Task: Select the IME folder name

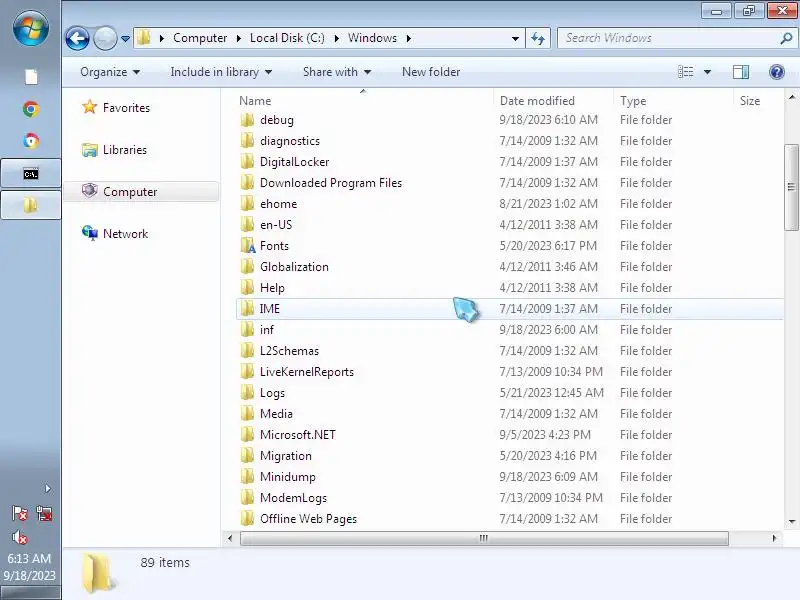Action: click(270, 309)
